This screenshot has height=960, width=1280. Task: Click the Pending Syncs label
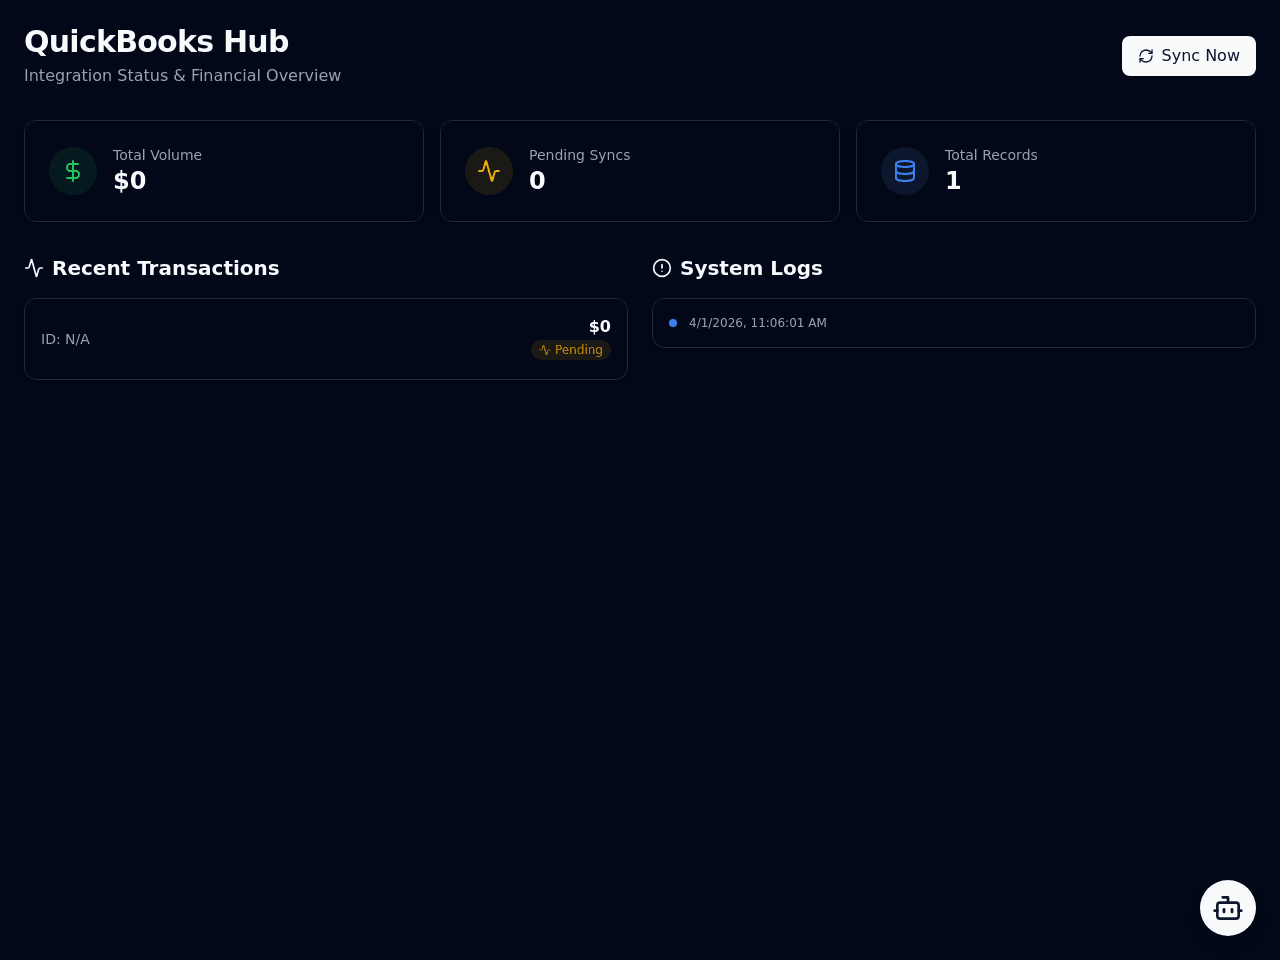tap(580, 155)
